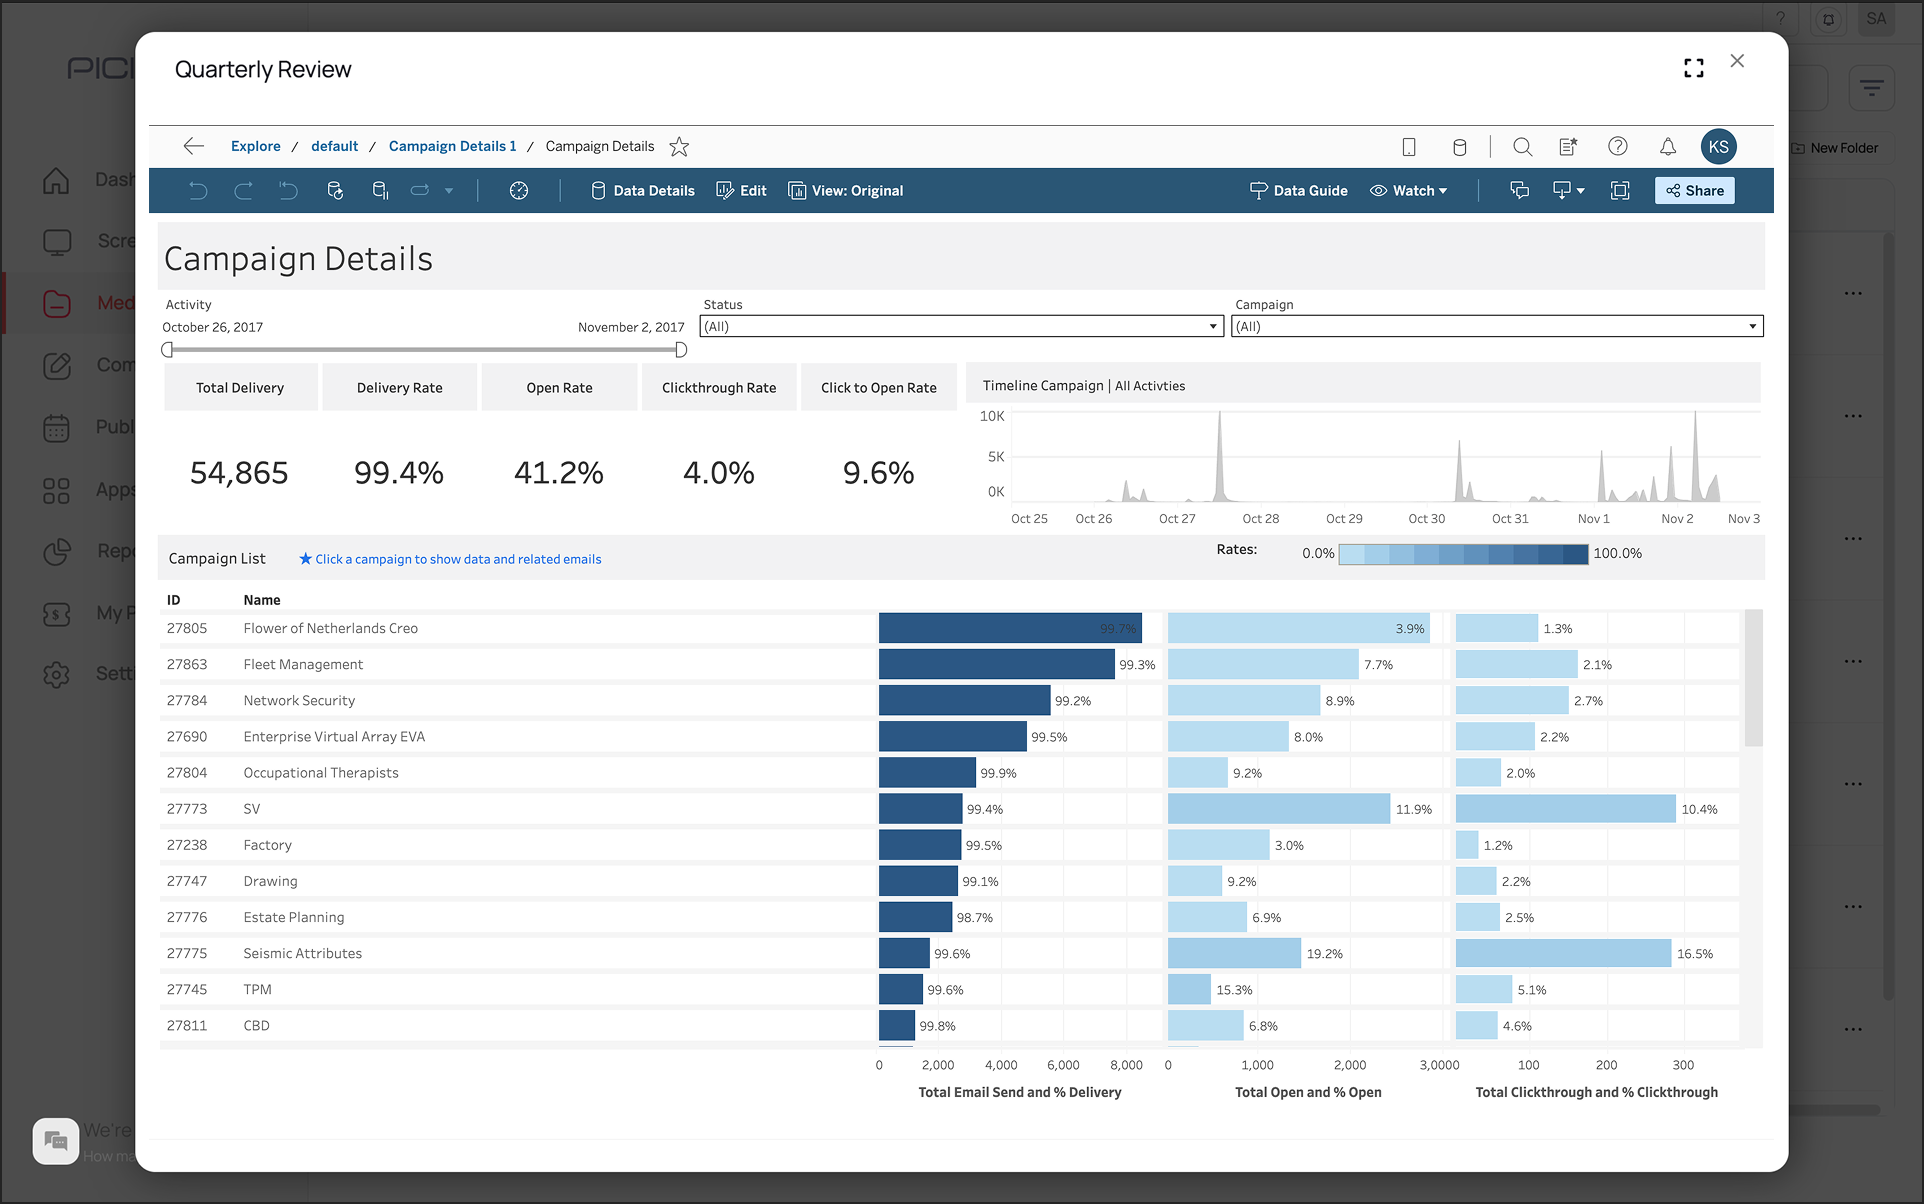Image resolution: width=1924 pixels, height=1204 pixels.
Task: Follow the Explore breadcrumb link
Action: (255, 146)
